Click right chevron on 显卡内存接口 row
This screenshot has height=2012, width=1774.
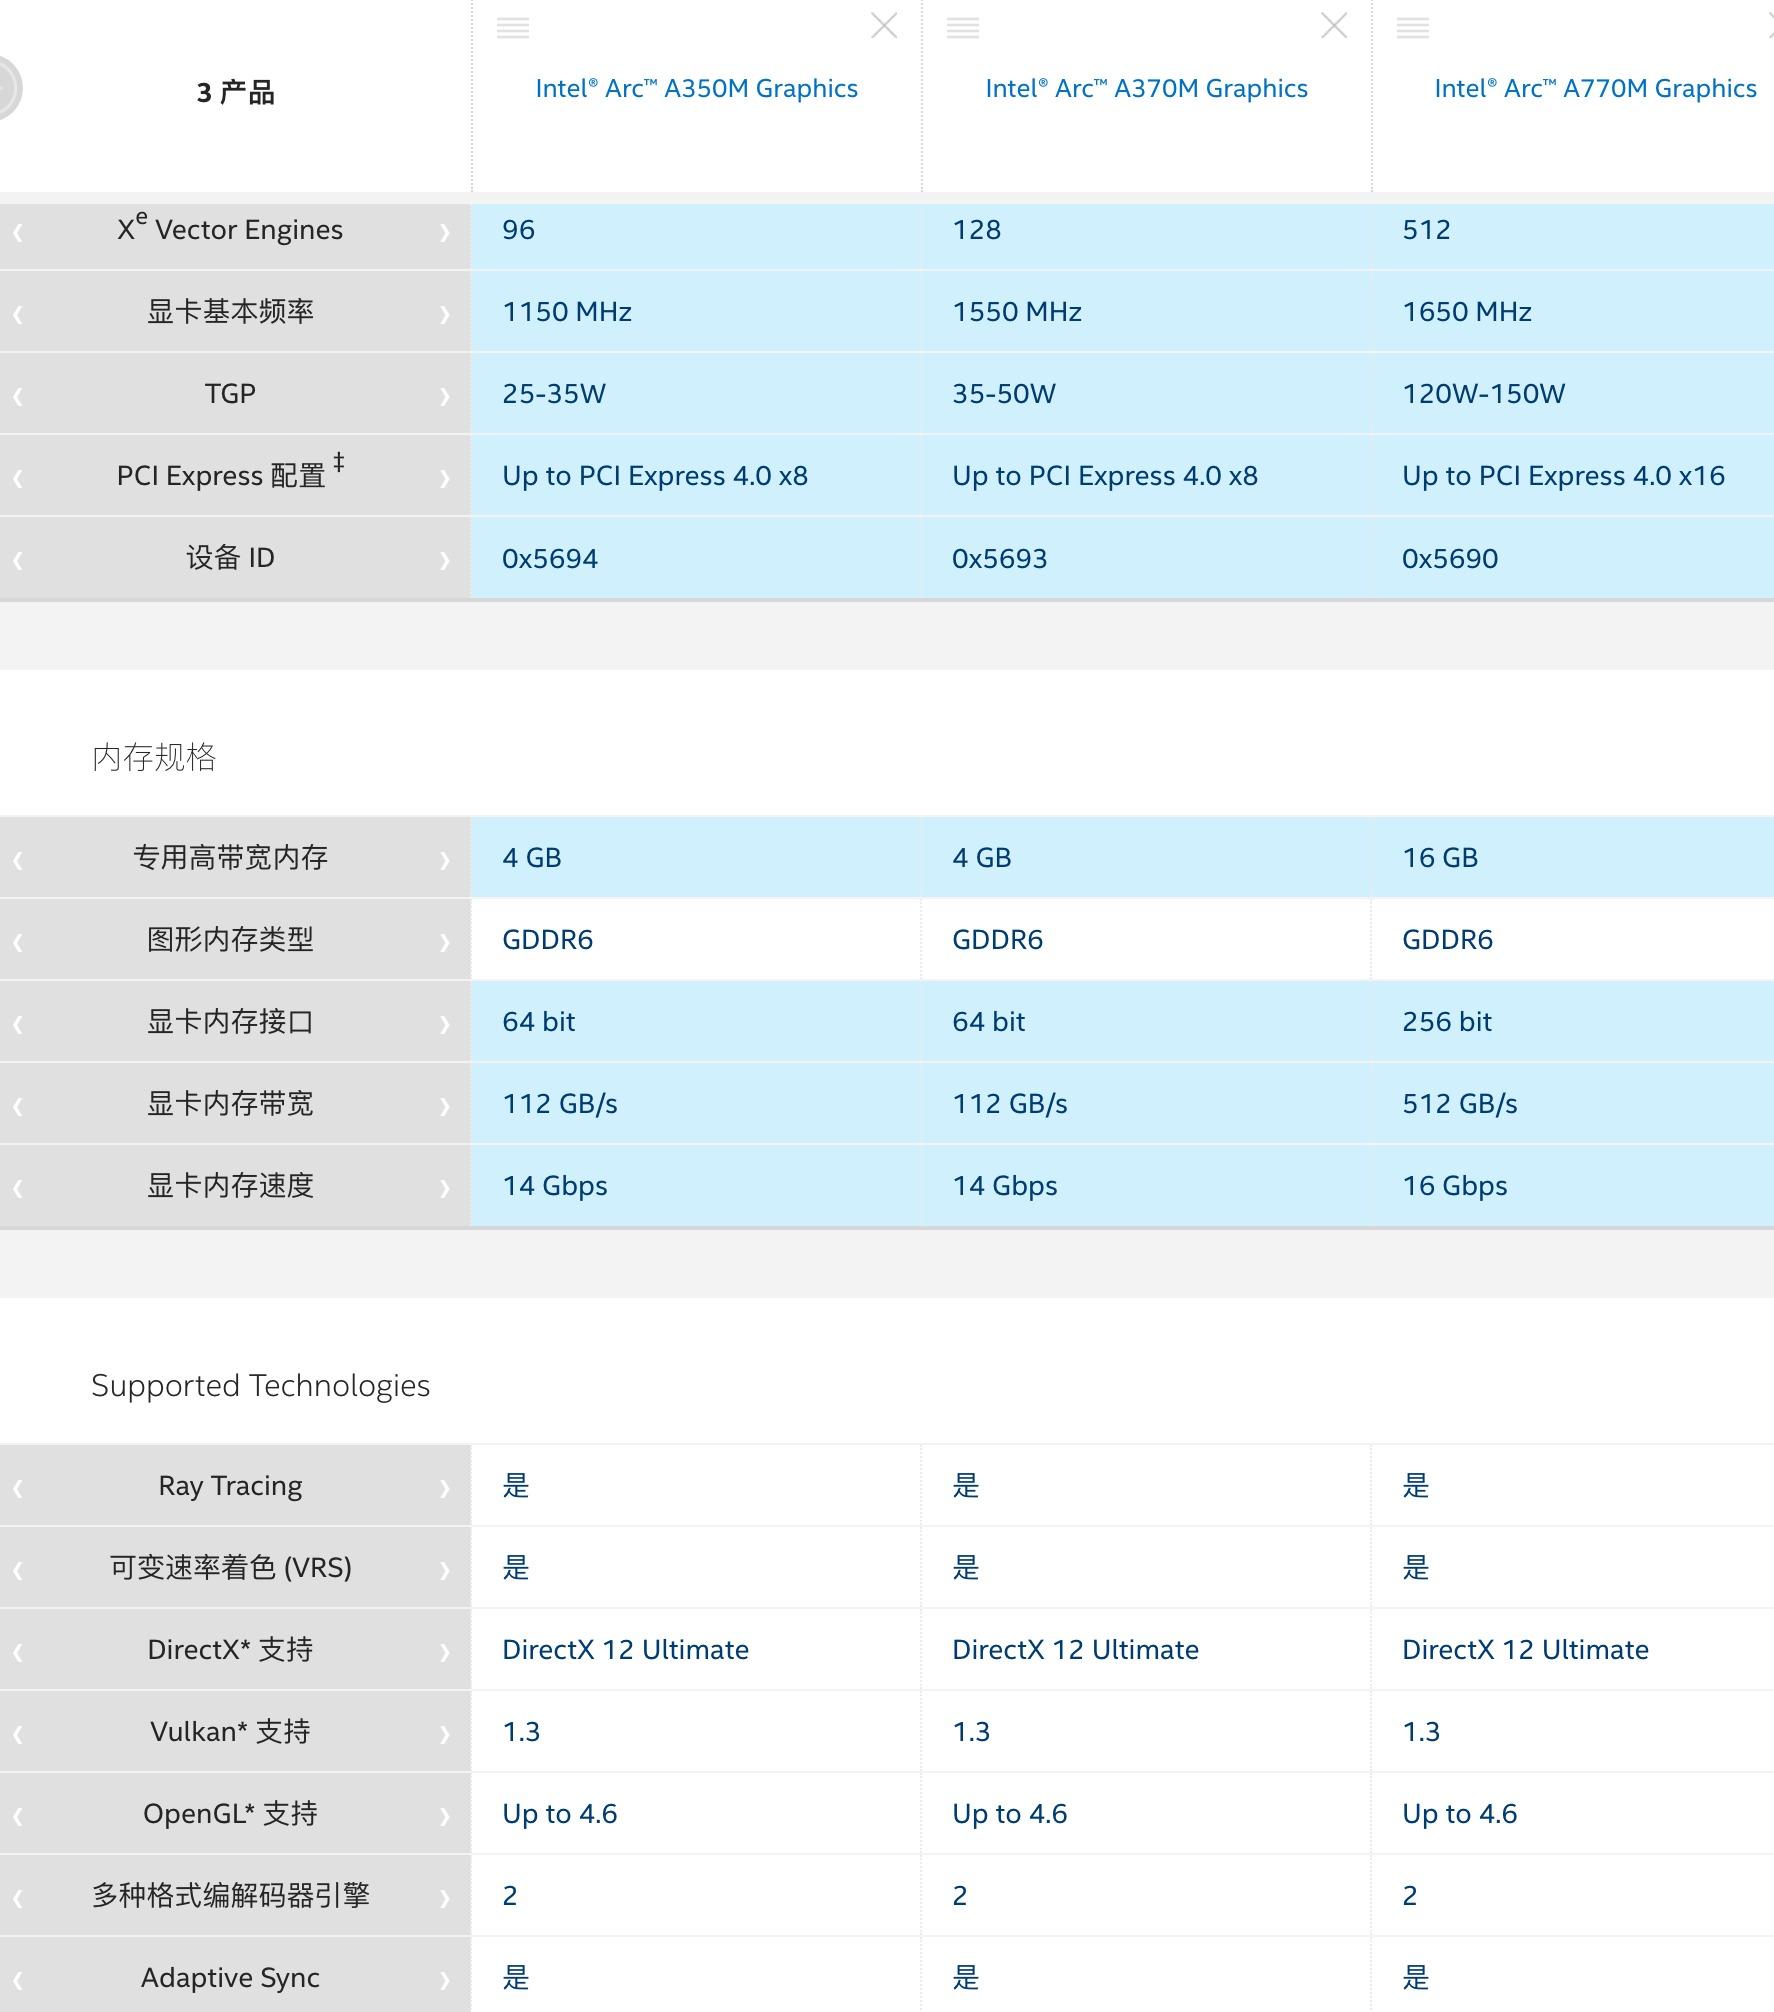click(x=444, y=1024)
